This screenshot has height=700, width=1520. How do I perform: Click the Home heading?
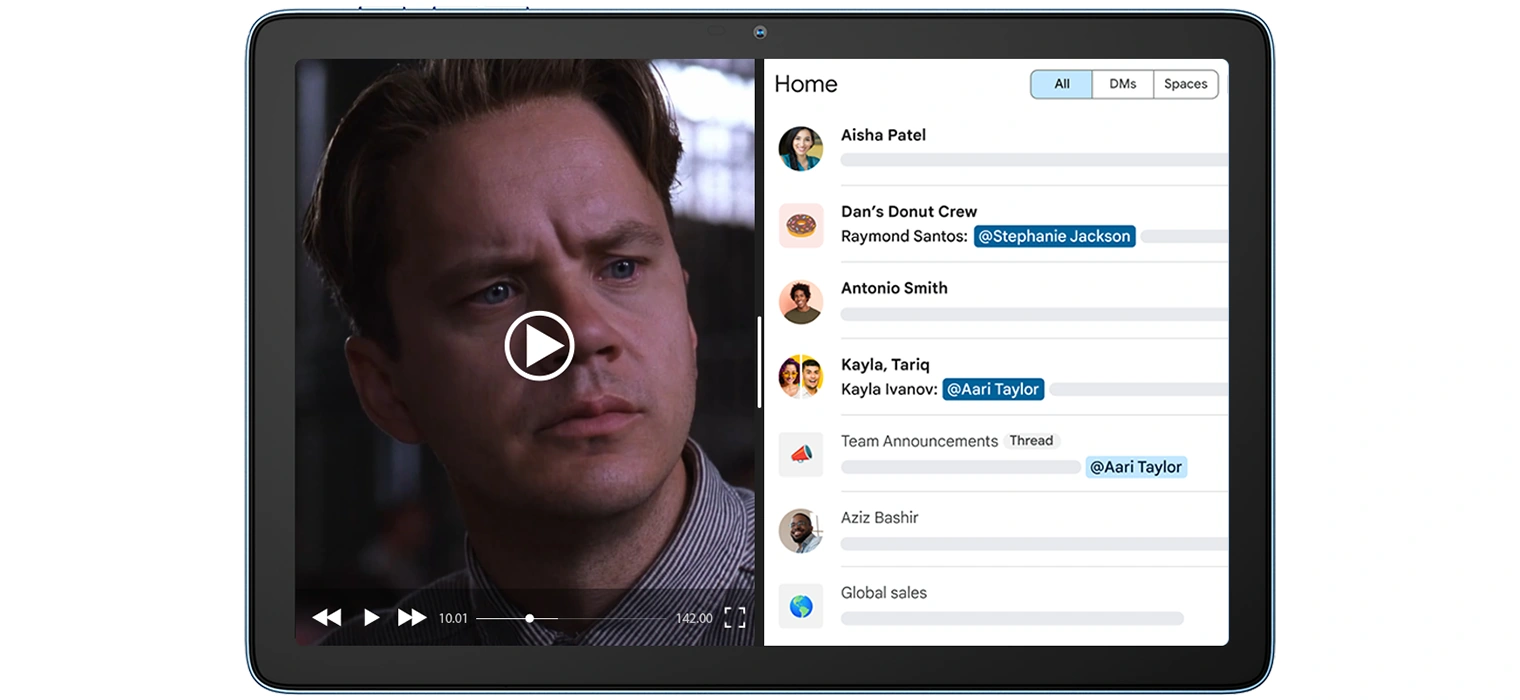pos(806,84)
